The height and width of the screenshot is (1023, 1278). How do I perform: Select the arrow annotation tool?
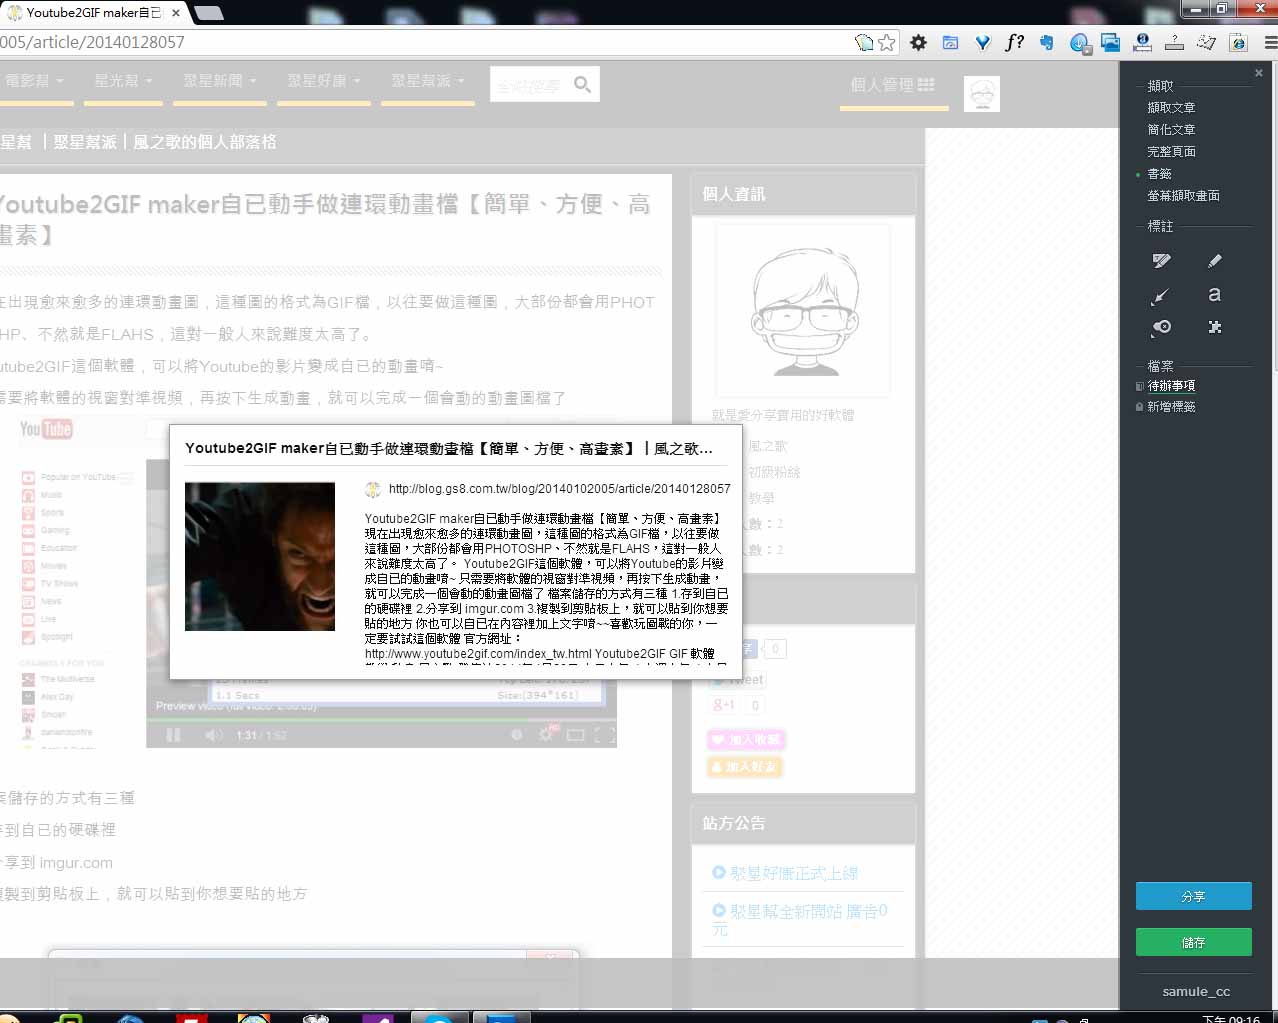pyautogui.click(x=1161, y=296)
